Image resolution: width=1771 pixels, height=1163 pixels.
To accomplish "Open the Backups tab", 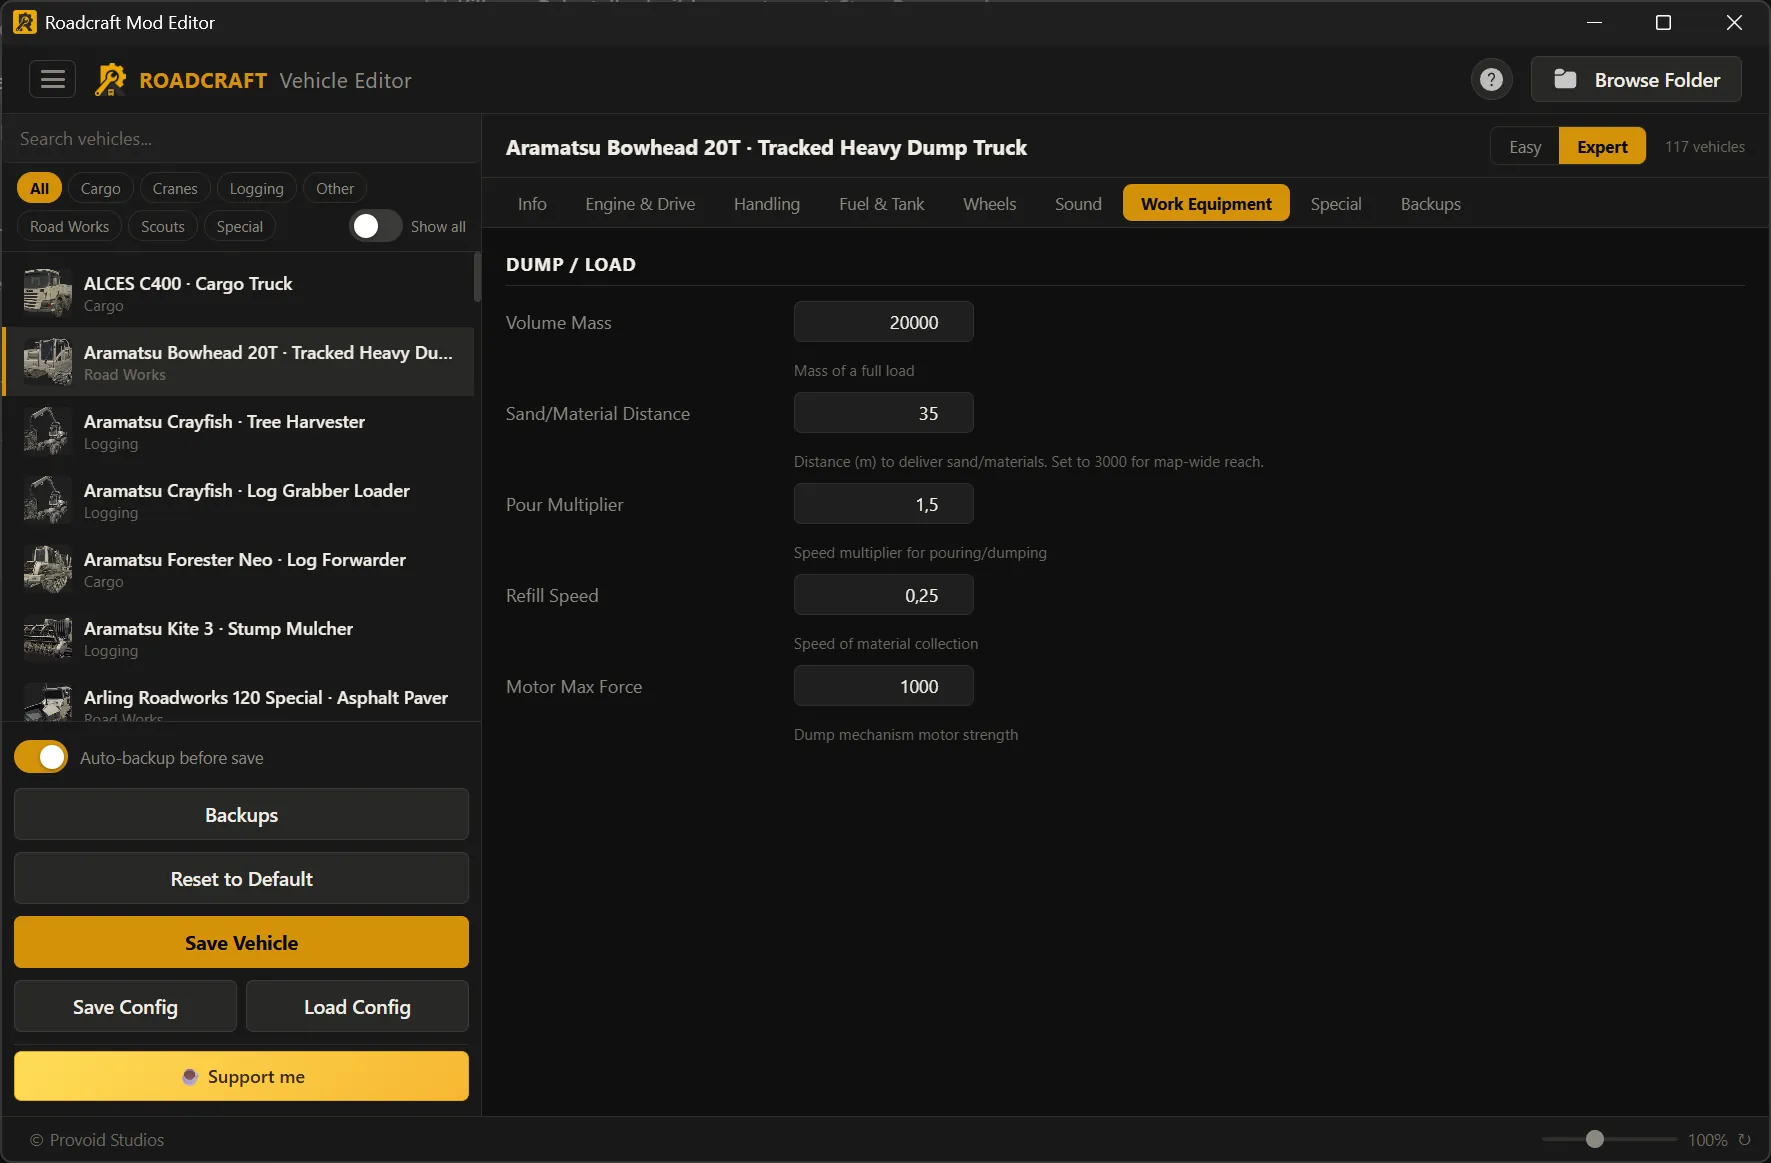I will point(1430,203).
